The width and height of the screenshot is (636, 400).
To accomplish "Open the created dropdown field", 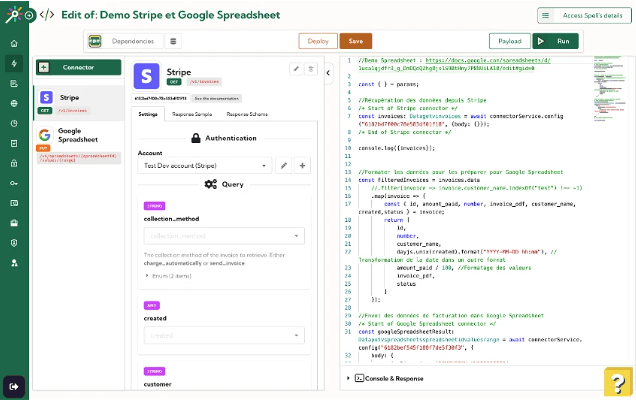I will [224, 335].
